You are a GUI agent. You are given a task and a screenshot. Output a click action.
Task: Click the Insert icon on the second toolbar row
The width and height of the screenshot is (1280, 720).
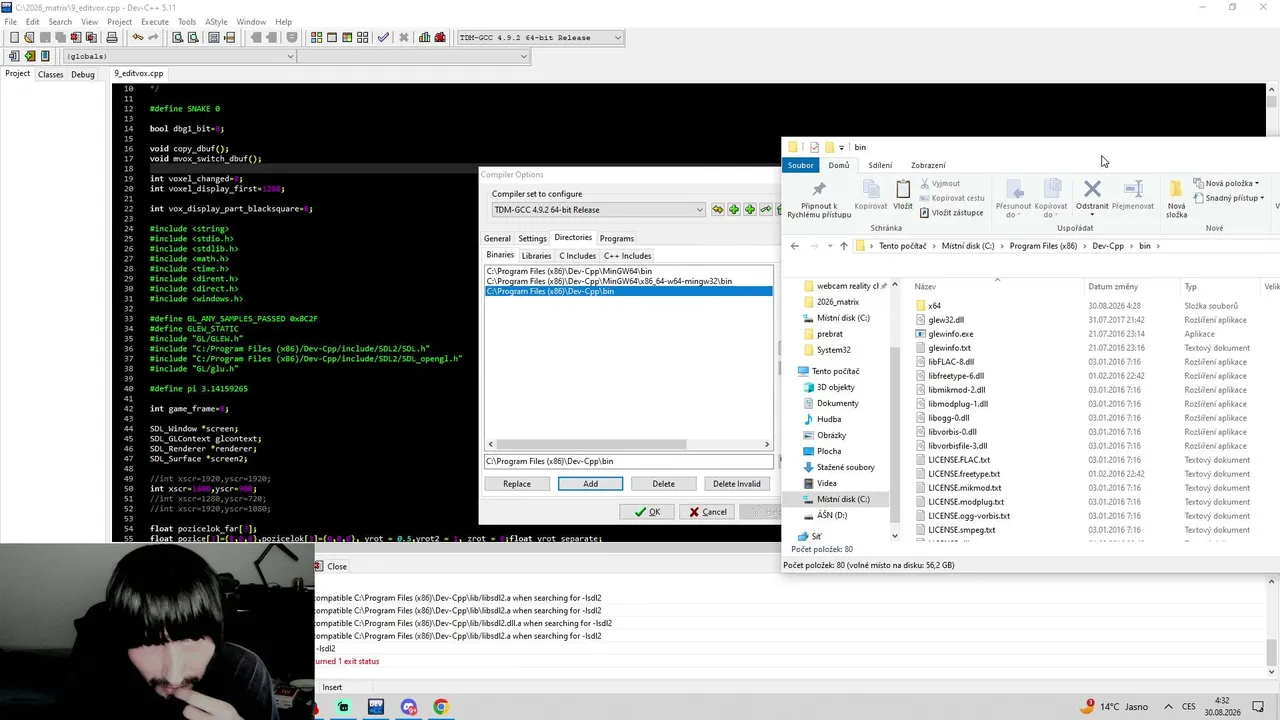point(14,56)
